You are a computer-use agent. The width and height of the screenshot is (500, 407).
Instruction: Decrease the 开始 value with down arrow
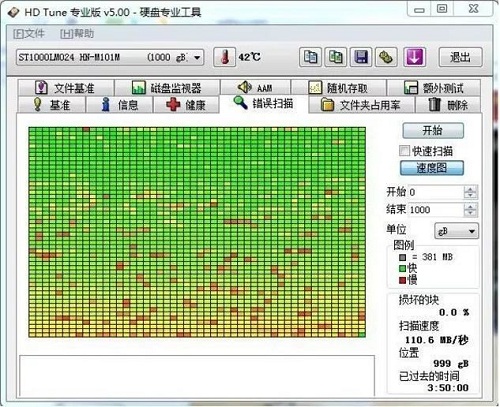pyautogui.click(x=470, y=196)
